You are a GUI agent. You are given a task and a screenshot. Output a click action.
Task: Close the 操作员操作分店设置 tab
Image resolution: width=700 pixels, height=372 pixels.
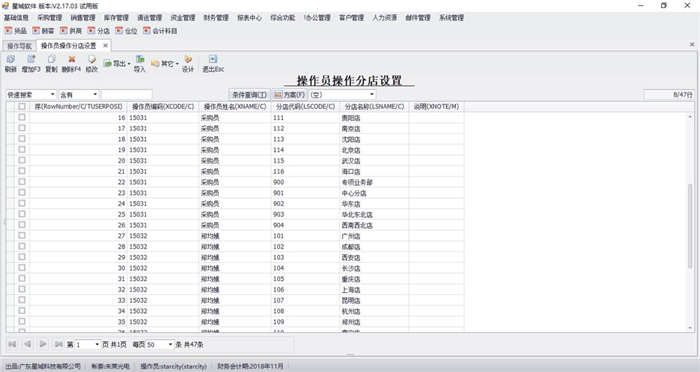pos(105,46)
